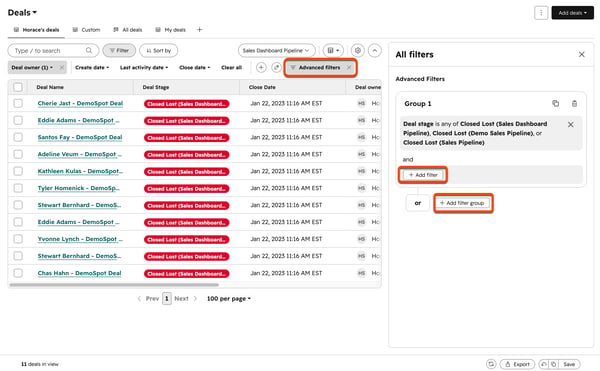This screenshot has height=371, width=600.
Task: Click the reset quick filters icon
Action: click(276, 67)
